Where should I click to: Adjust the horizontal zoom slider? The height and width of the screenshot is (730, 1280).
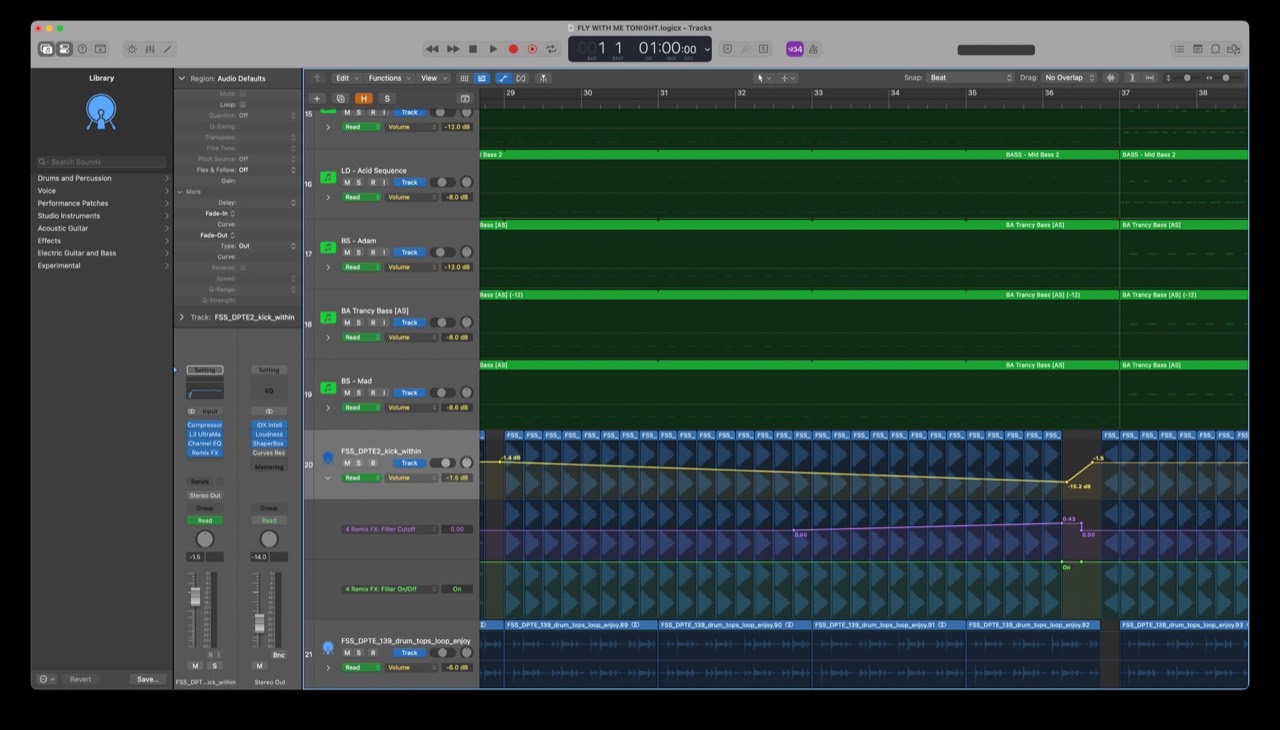pos(1226,78)
